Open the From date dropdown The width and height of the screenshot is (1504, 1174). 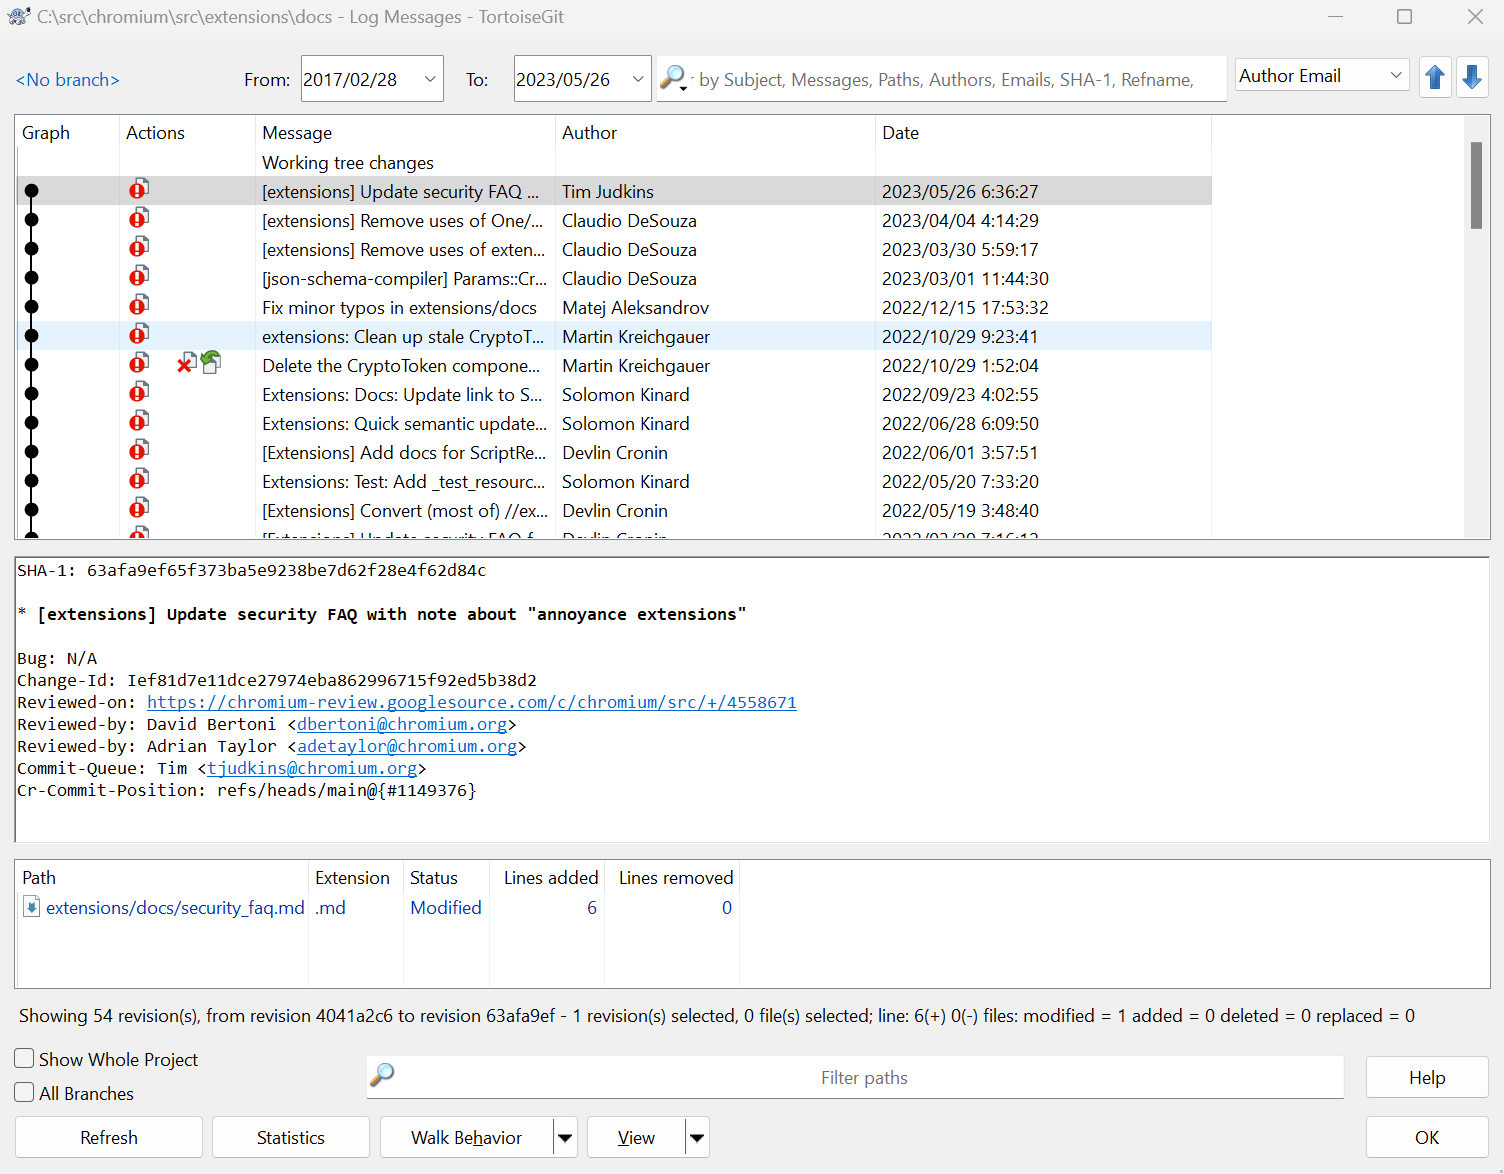[x=428, y=78]
